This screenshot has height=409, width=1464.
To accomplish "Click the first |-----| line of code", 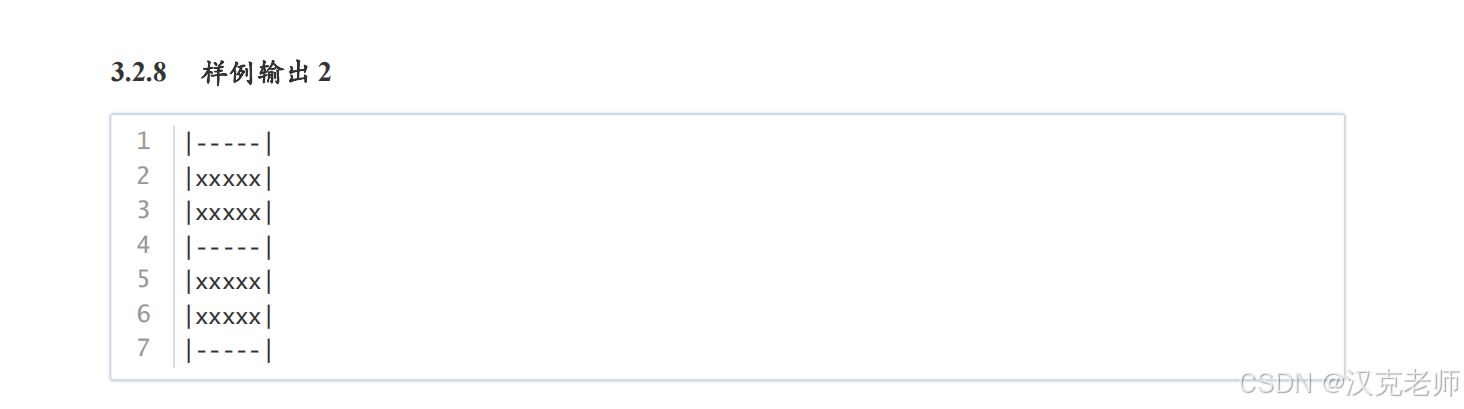I will 229,143.
